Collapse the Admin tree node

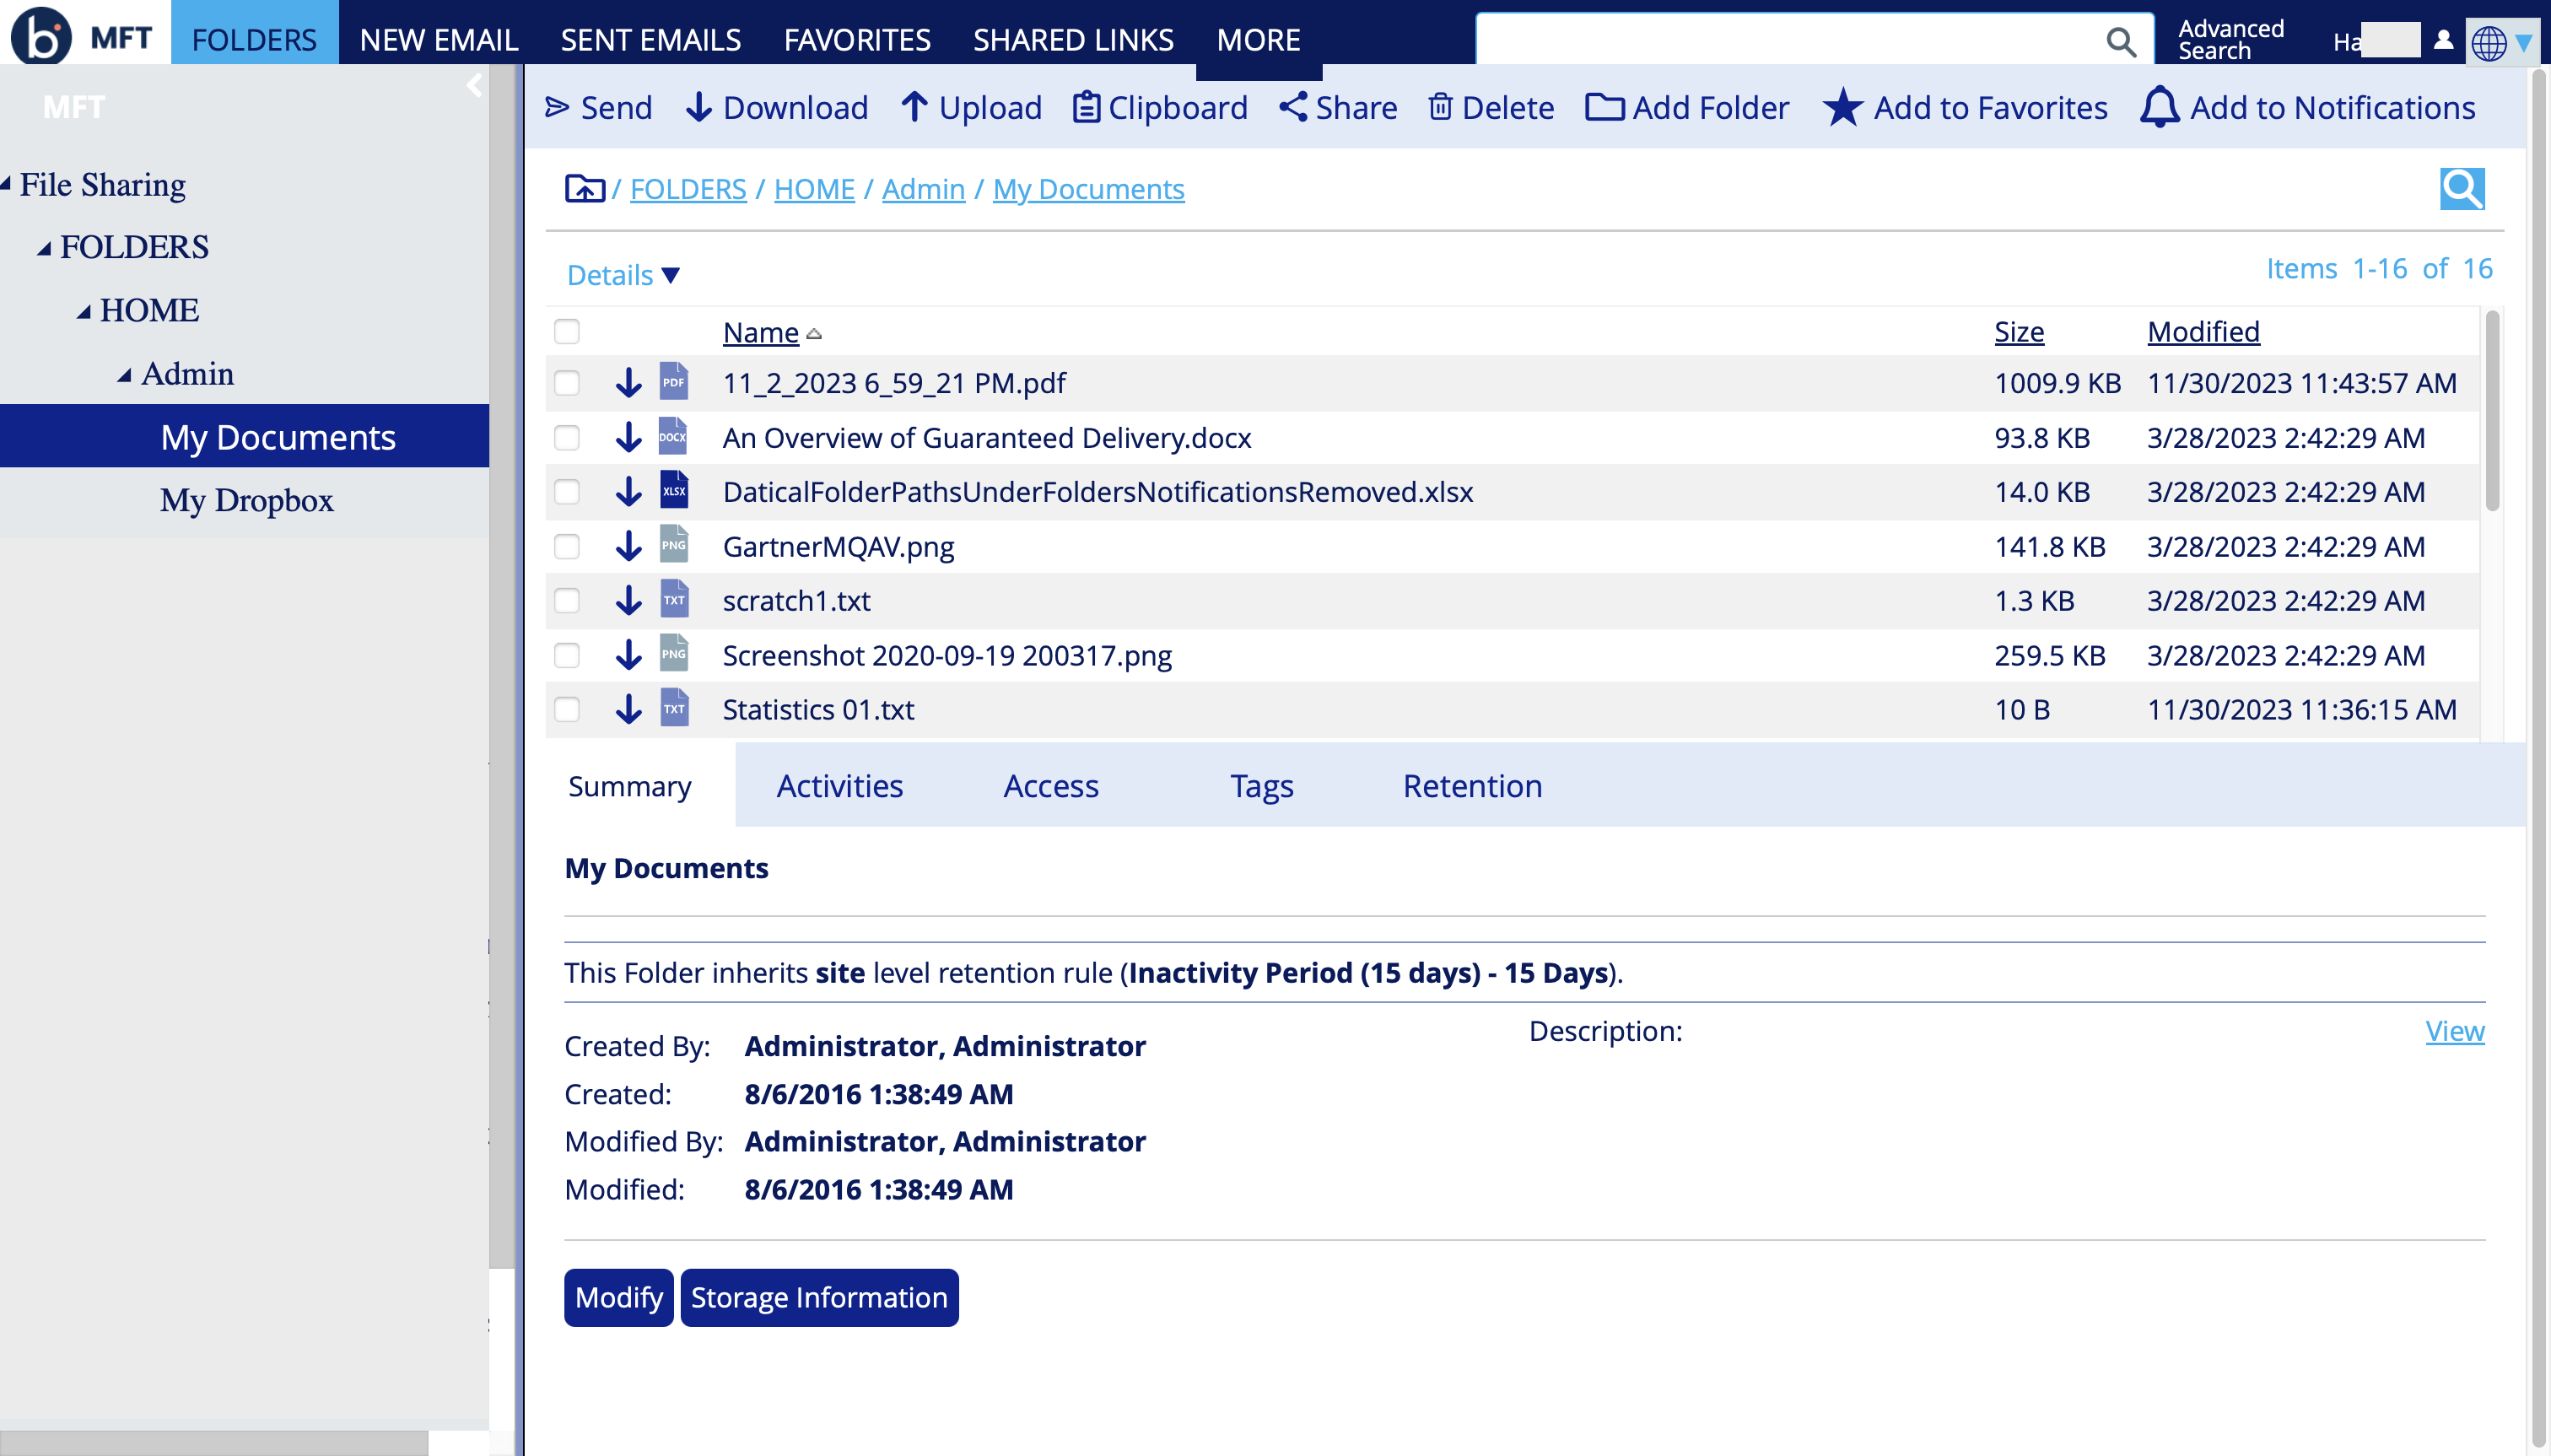(124, 375)
